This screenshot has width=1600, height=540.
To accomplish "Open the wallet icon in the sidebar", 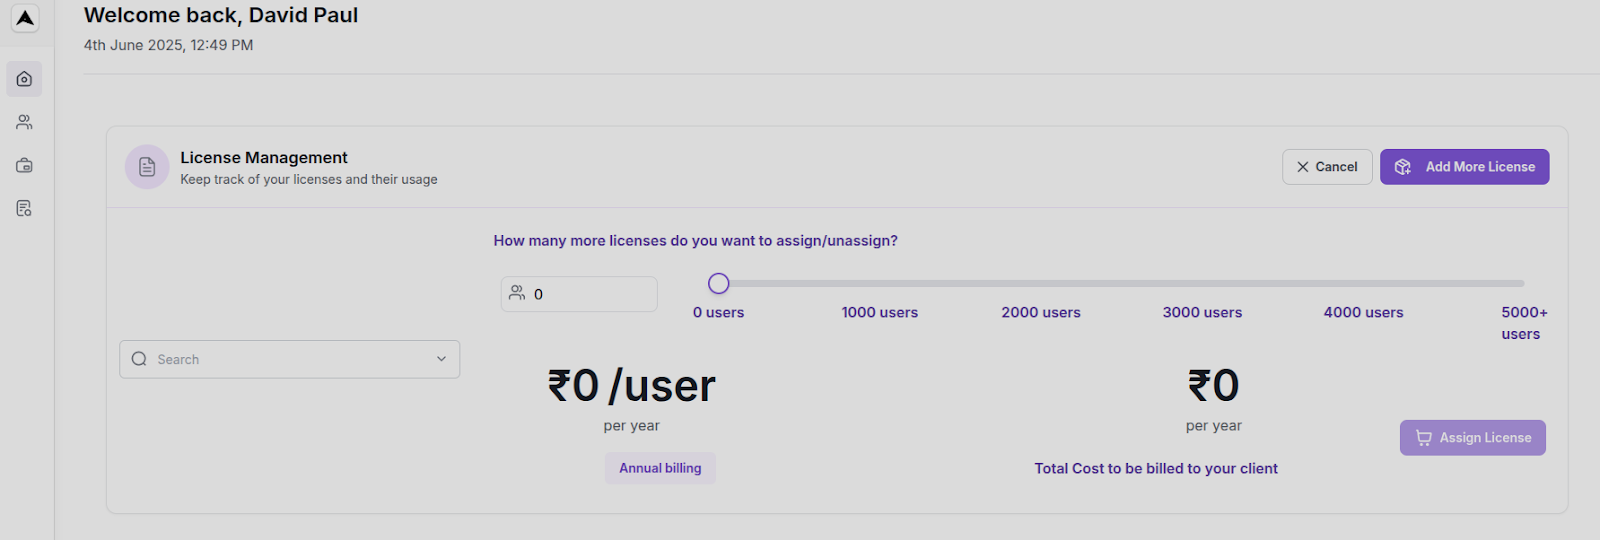I will click(24, 165).
